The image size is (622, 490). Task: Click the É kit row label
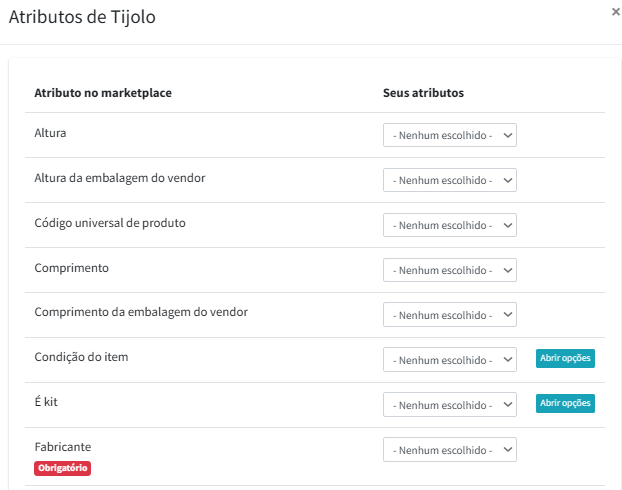tap(47, 401)
